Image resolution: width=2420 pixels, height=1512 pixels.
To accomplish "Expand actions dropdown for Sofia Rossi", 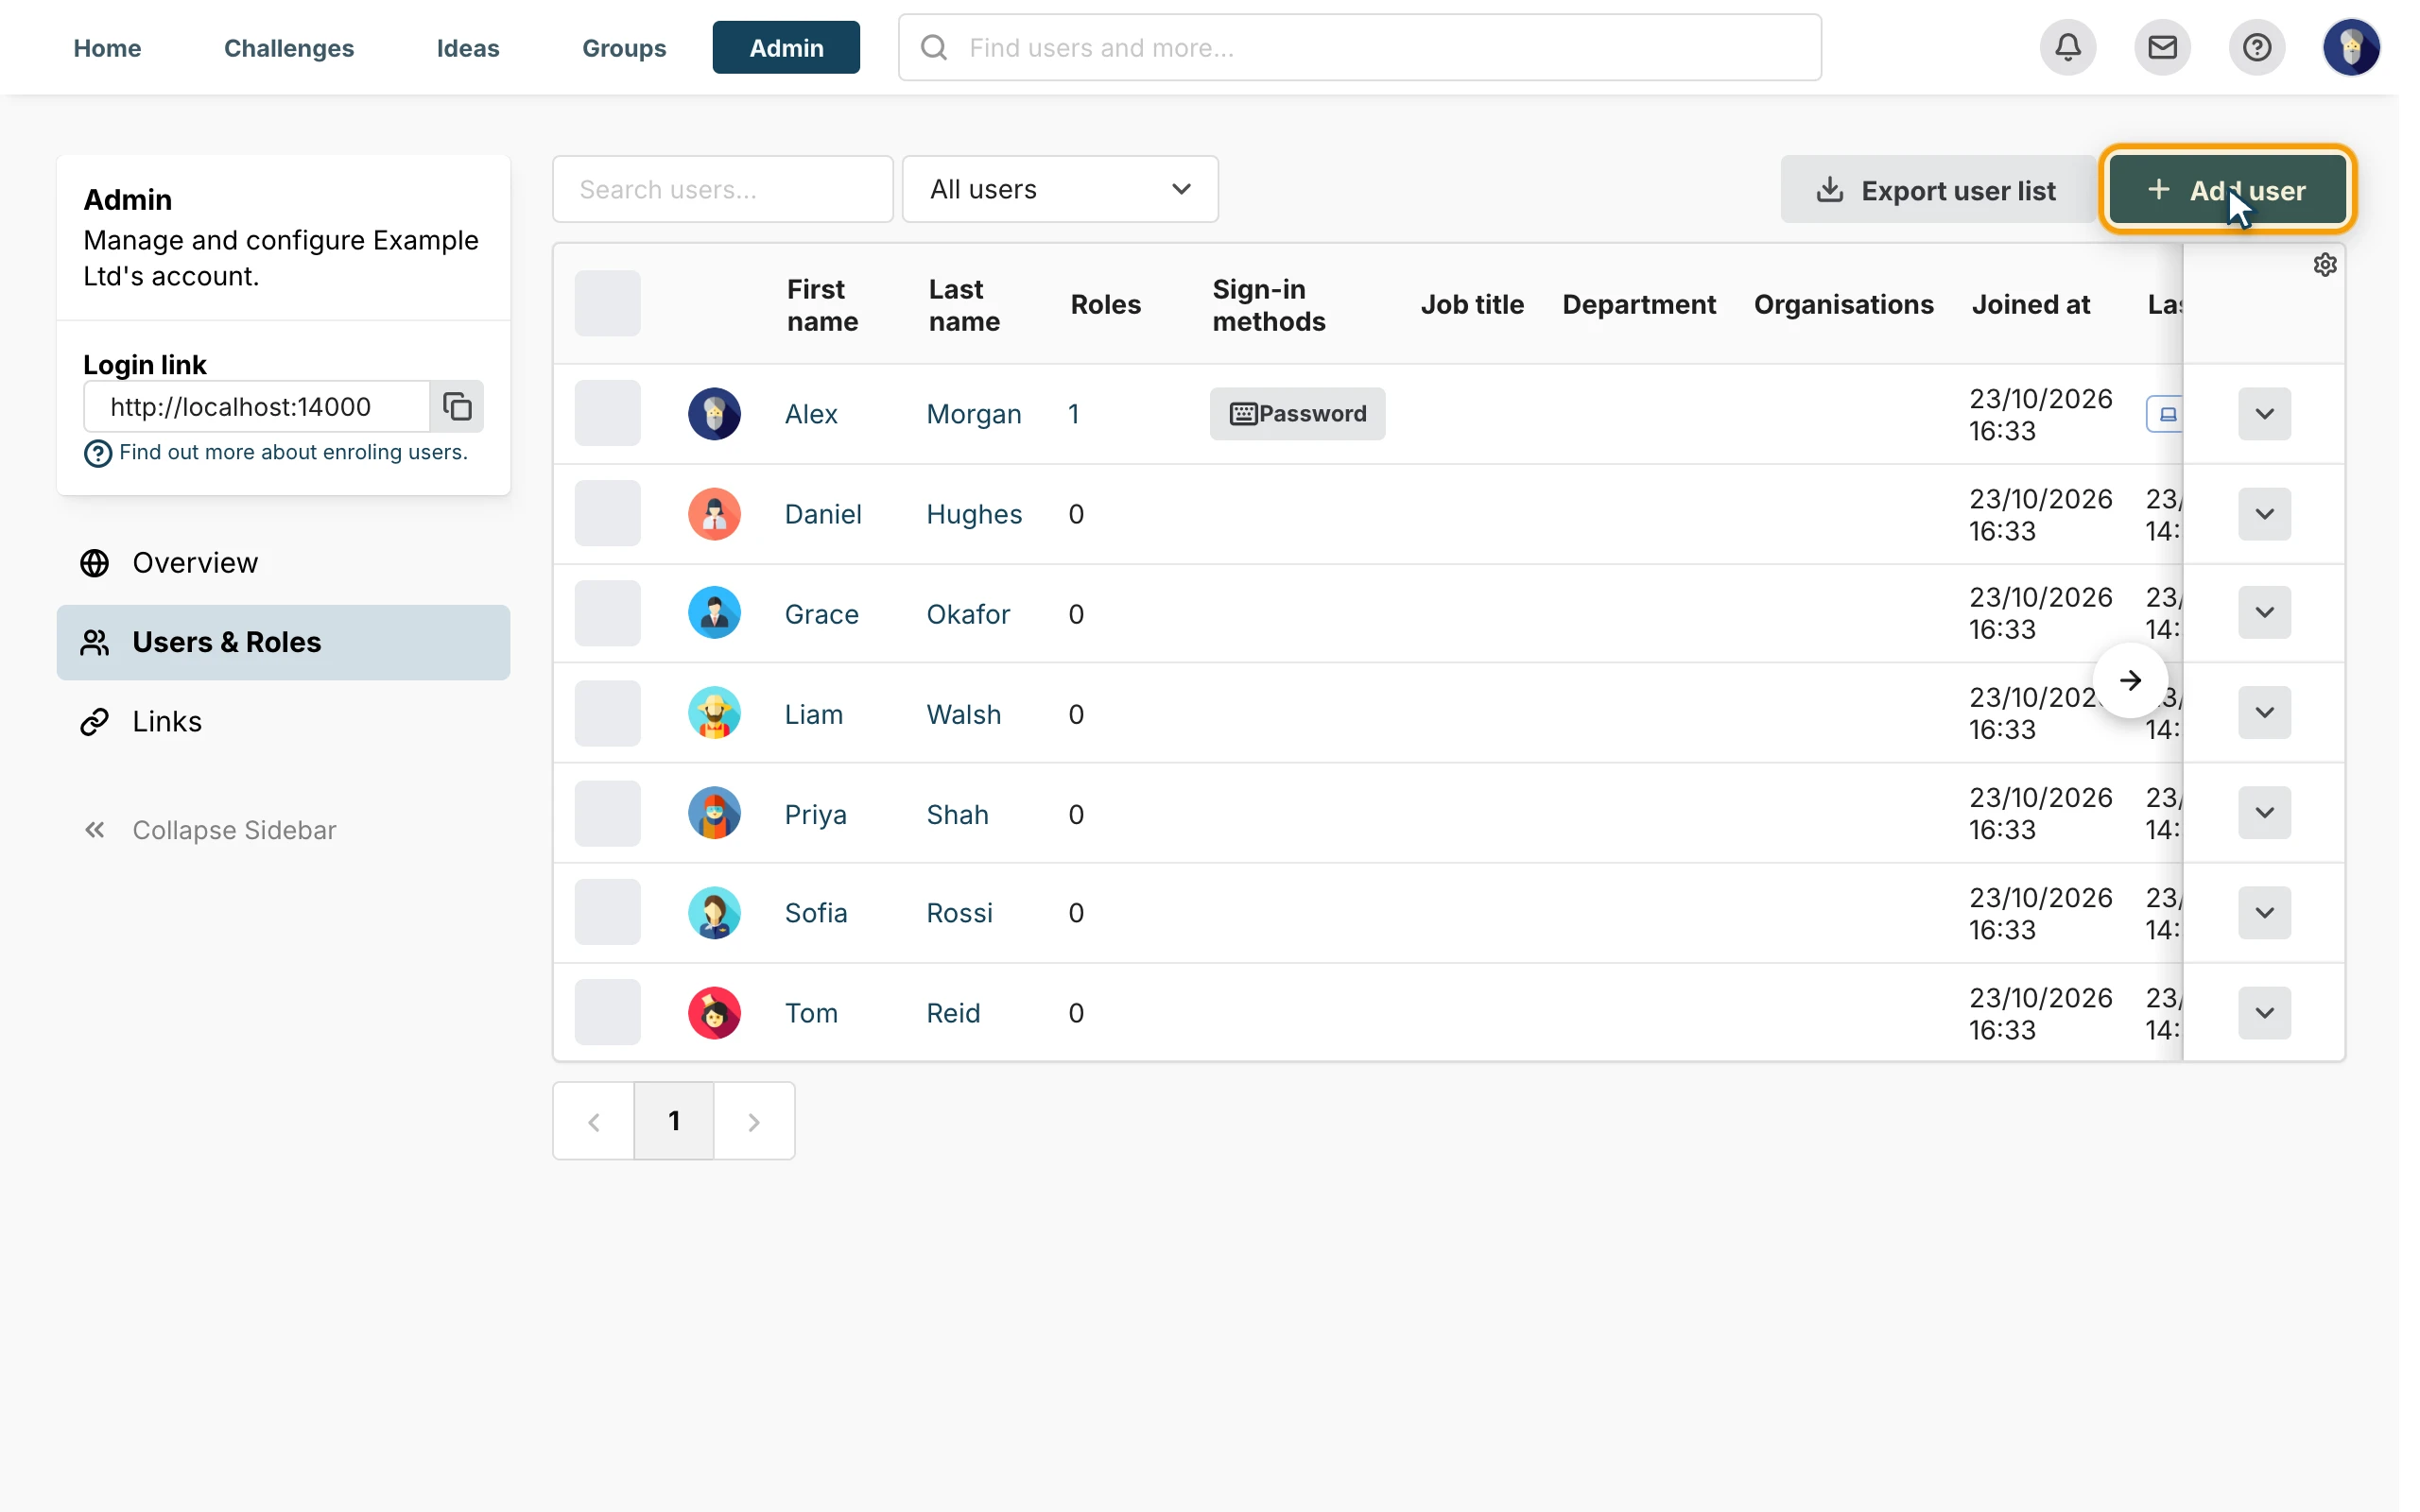I will click(2264, 913).
